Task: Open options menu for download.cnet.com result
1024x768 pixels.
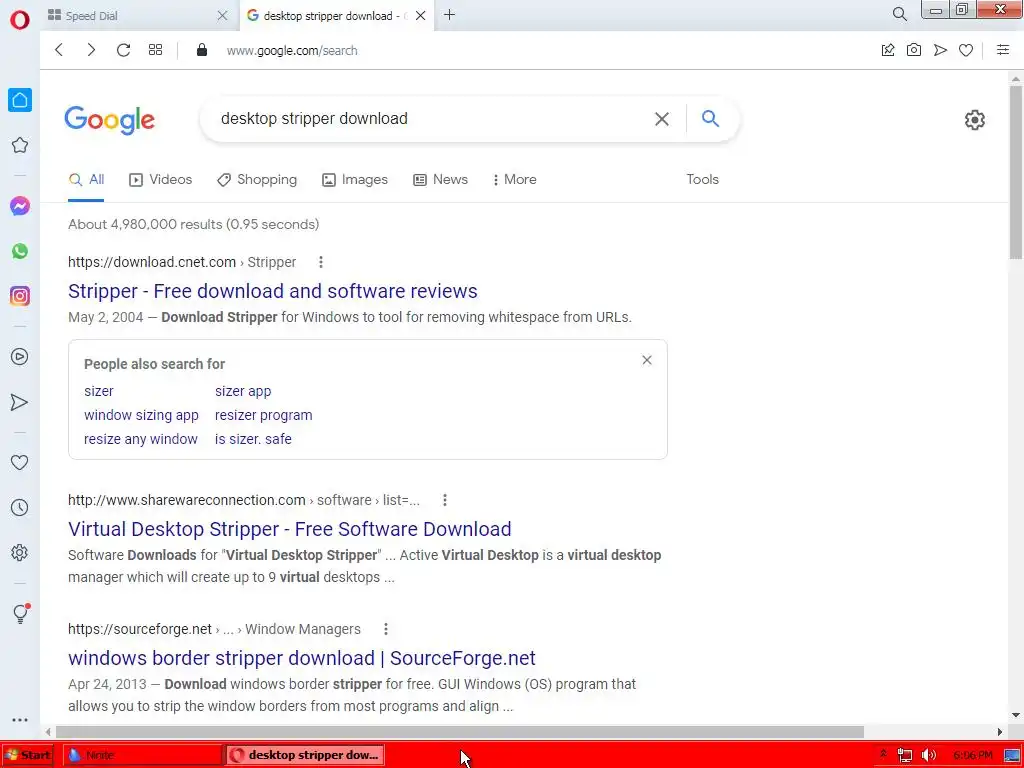Action: click(321, 262)
